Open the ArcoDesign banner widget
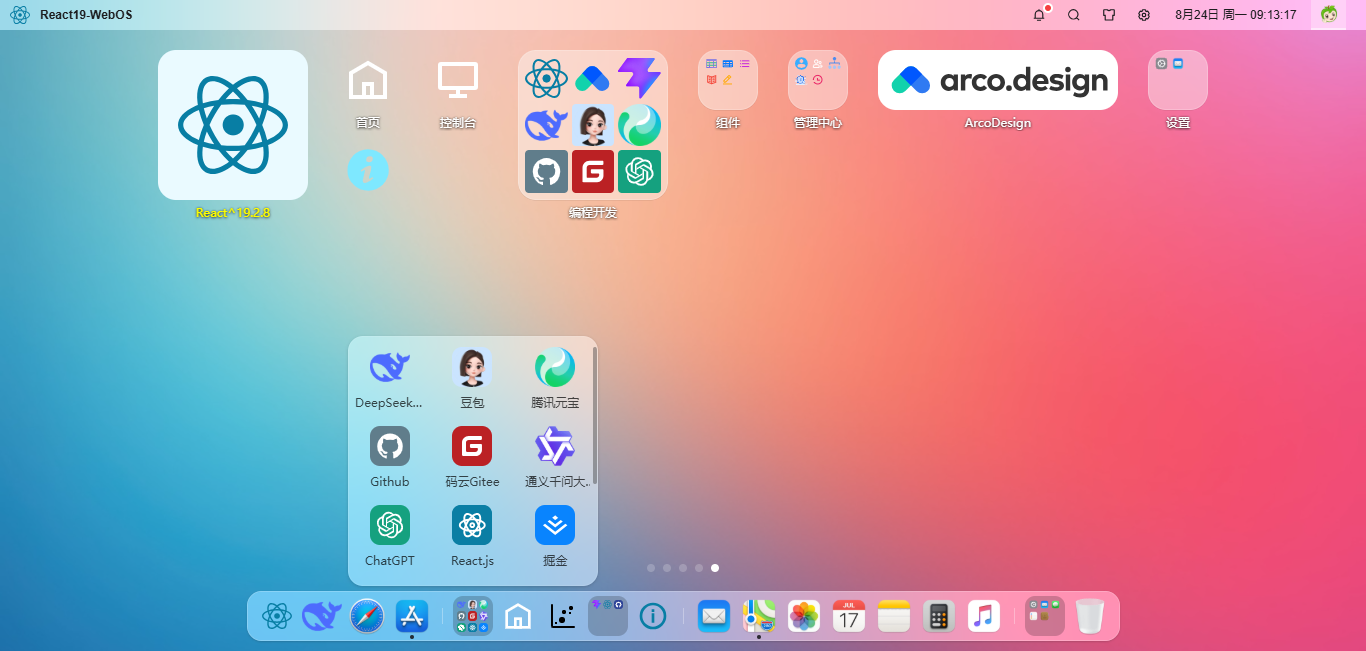Image resolution: width=1366 pixels, height=651 pixels. [x=998, y=80]
